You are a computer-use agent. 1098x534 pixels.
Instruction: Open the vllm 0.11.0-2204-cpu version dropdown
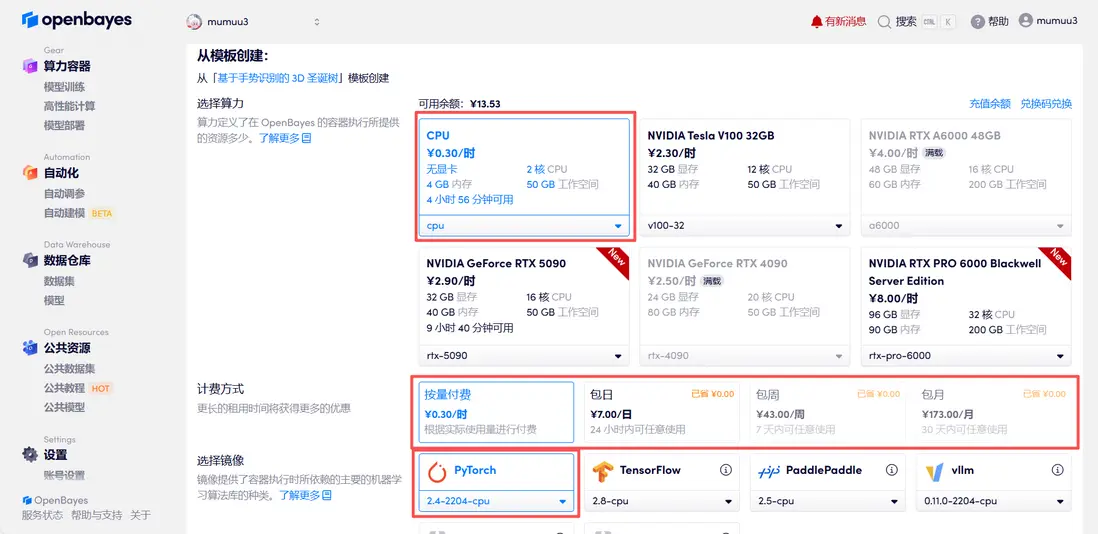pos(993,501)
